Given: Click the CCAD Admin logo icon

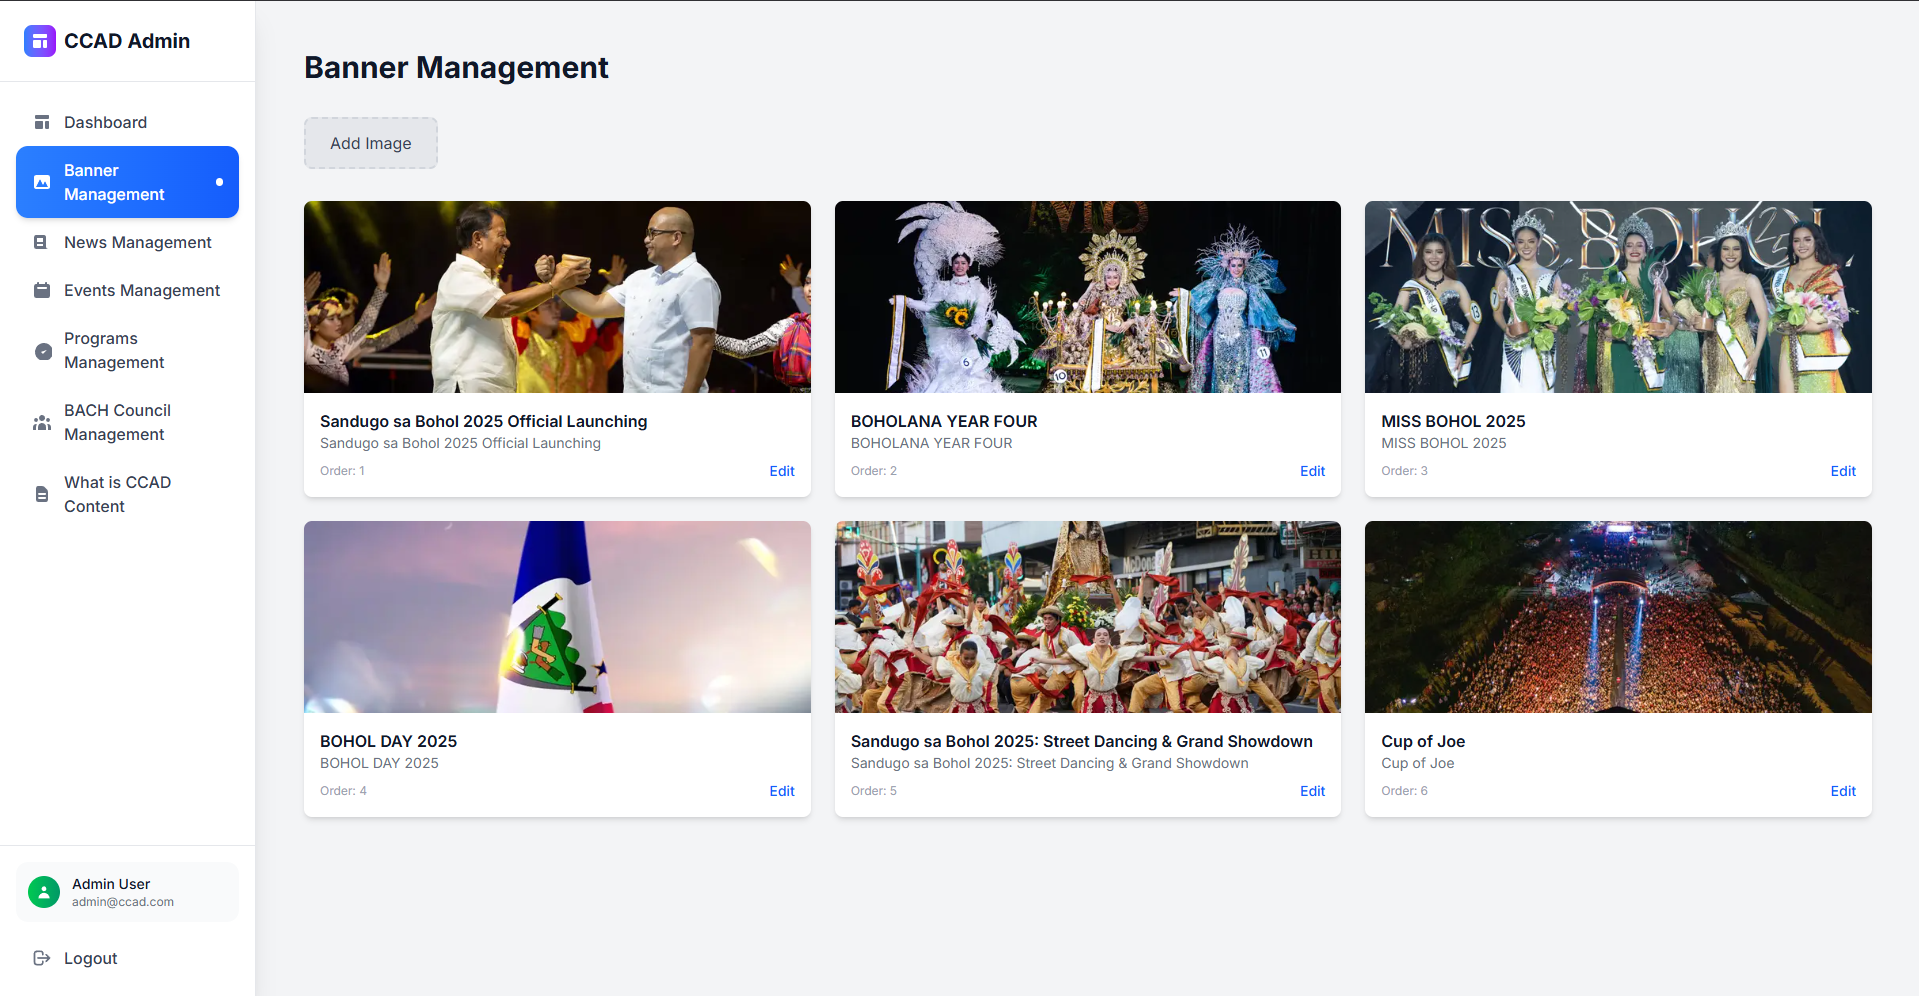Looking at the screenshot, I should [40, 41].
